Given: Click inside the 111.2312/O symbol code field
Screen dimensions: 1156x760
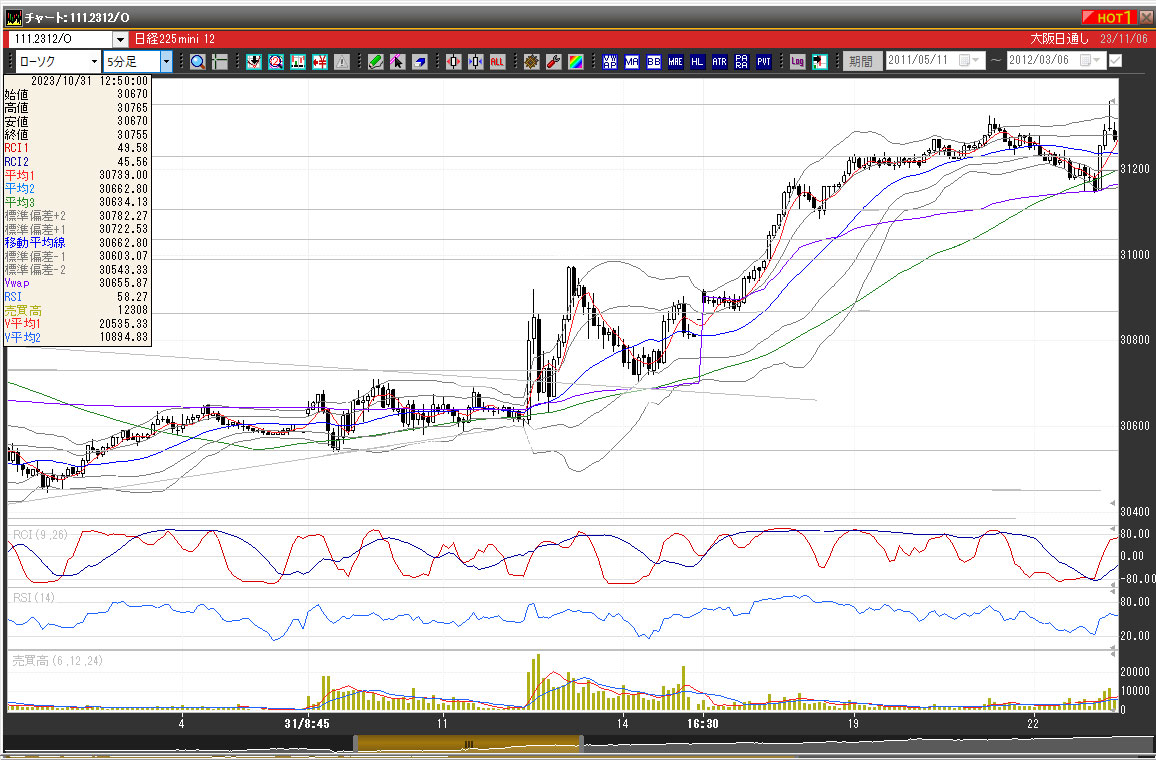Looking at the screenshot, I should (60, 39).
